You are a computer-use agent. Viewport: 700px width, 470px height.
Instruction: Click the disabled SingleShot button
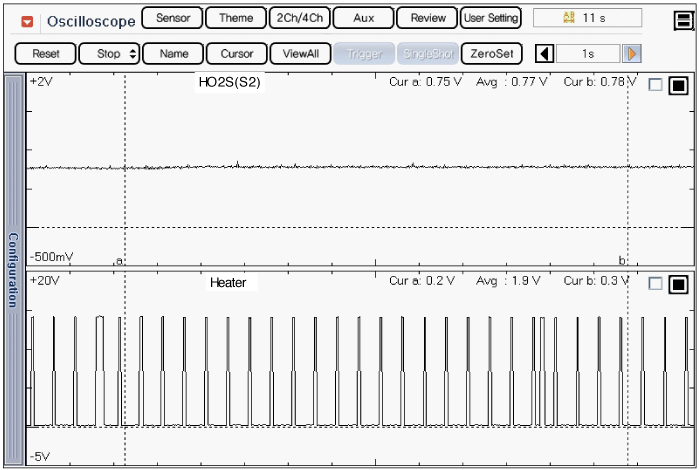tap(428, 54)
